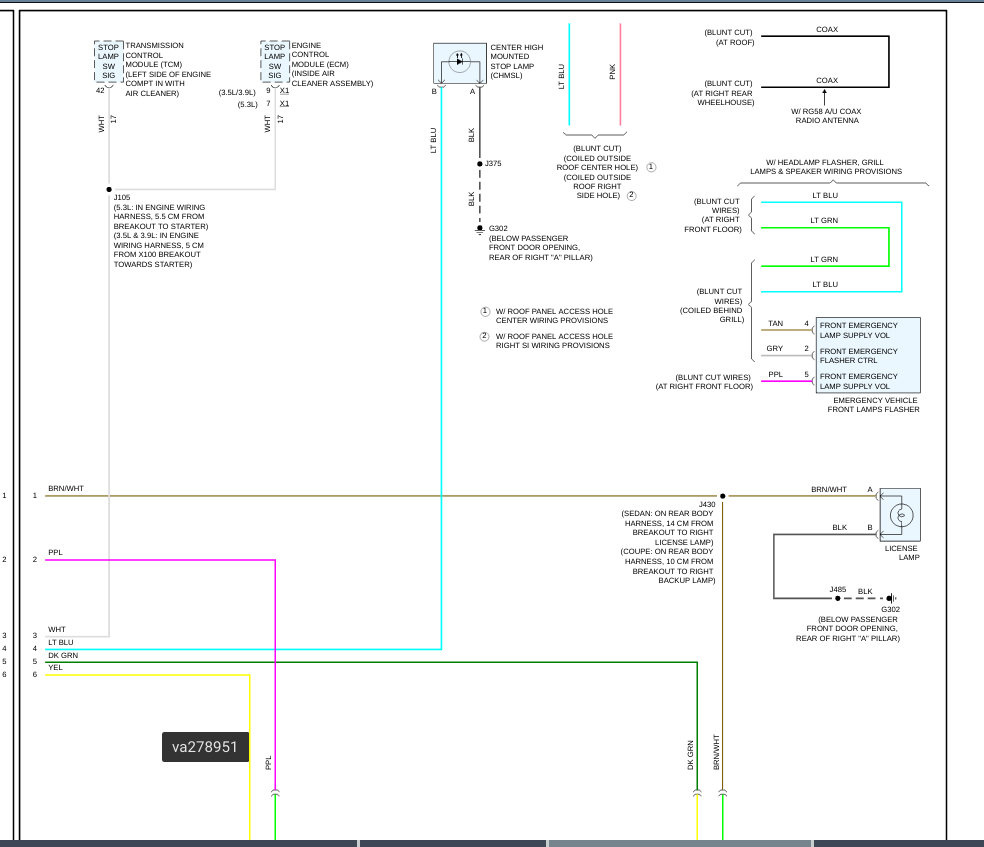The height and width of the screenshot is (847, 984).
Task: Click the G302 ground symbol near J485
Action: pos(891,599)
